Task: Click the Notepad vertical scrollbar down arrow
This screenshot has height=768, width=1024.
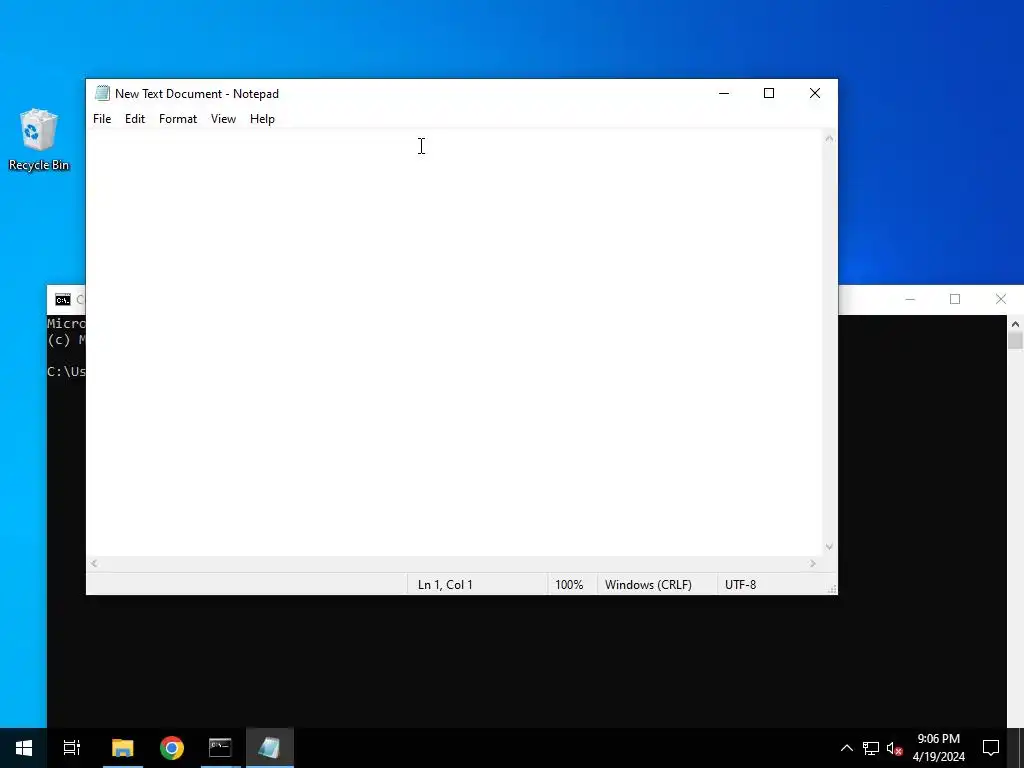Action: point(829,547)
